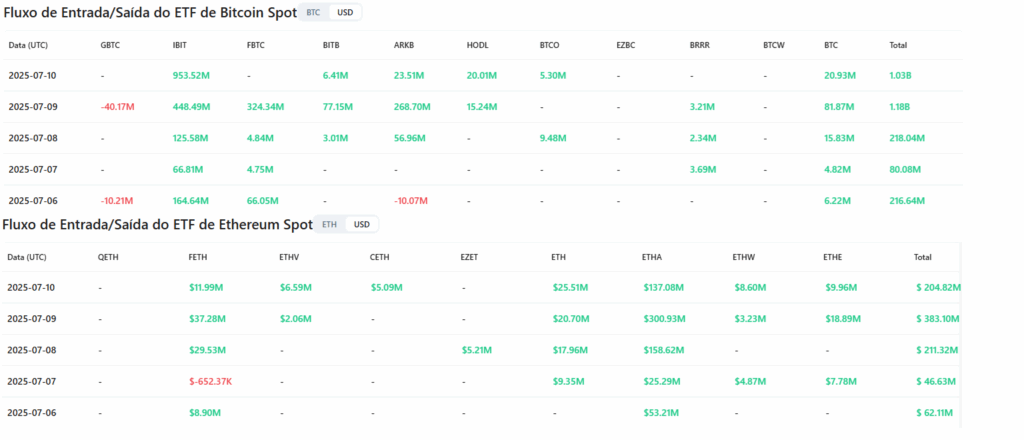Image resolution: width=1024 pixels, height=440 pixels.
Task: Select BTCO value 9.48M
Action: point(553,138)
